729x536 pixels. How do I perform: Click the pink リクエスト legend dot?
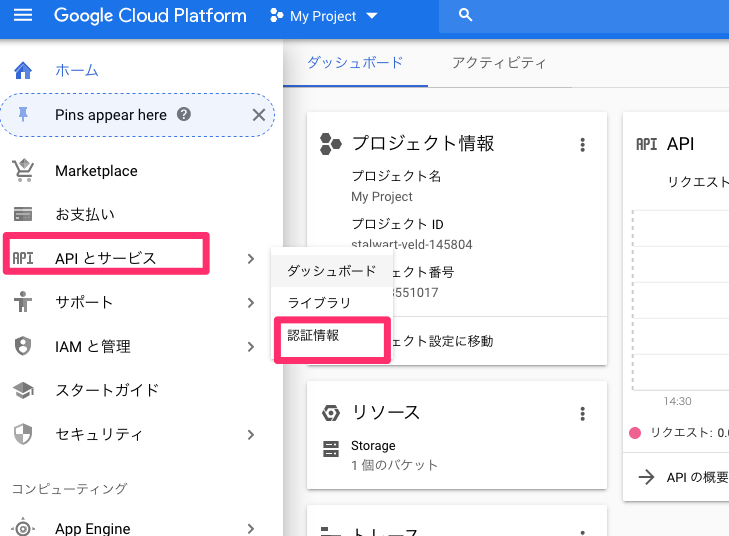(635, 433)
